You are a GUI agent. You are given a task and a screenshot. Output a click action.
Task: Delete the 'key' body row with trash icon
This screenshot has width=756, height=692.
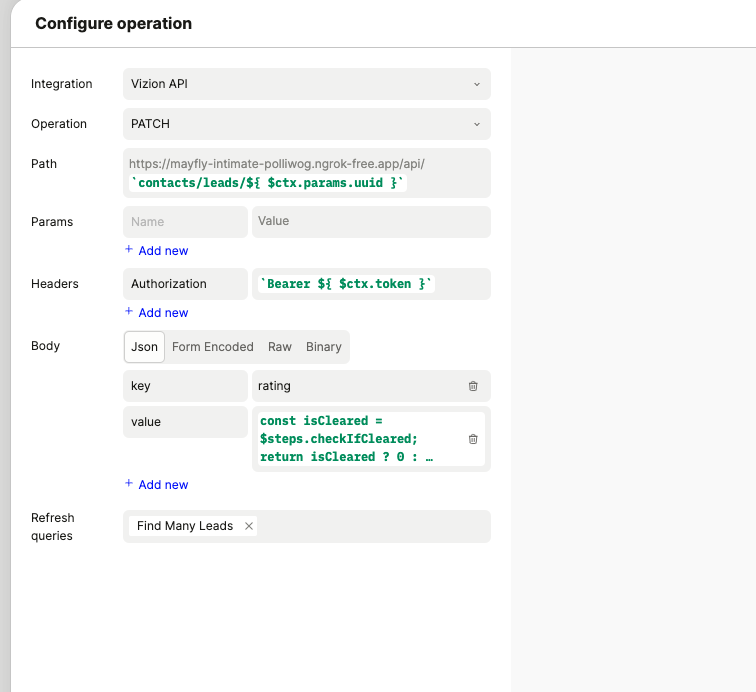pos(473,386)
